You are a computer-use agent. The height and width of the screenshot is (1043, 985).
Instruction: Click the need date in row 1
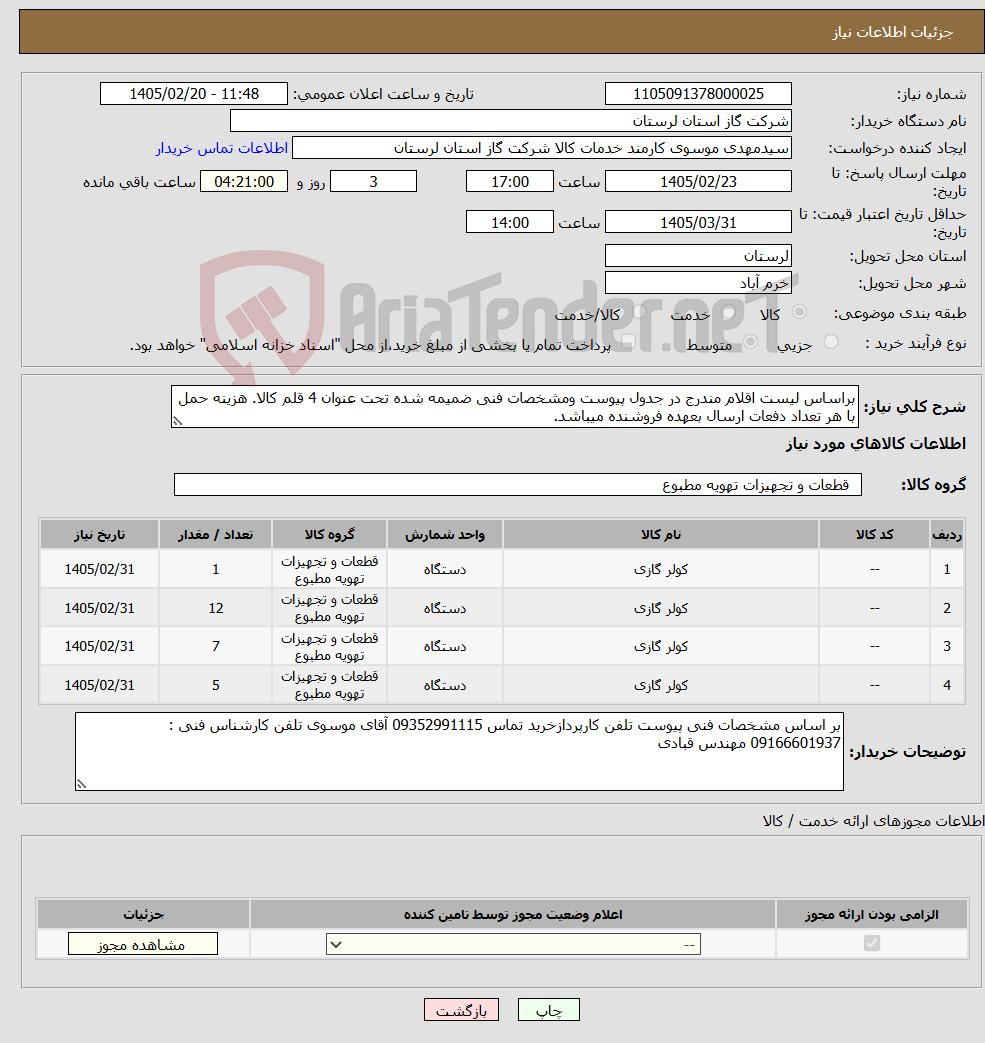coord(99,569)
